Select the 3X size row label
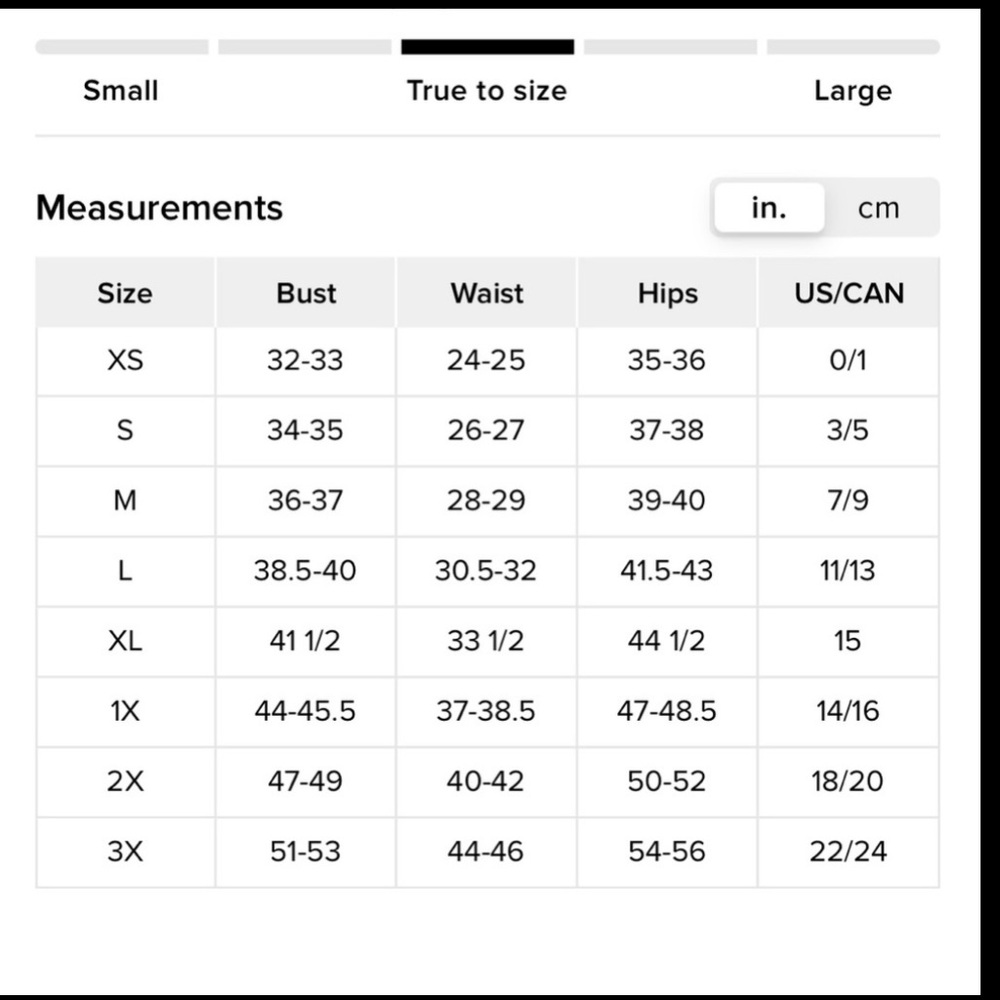This screenshot has height=1000, width=1000. pos(125,852)
